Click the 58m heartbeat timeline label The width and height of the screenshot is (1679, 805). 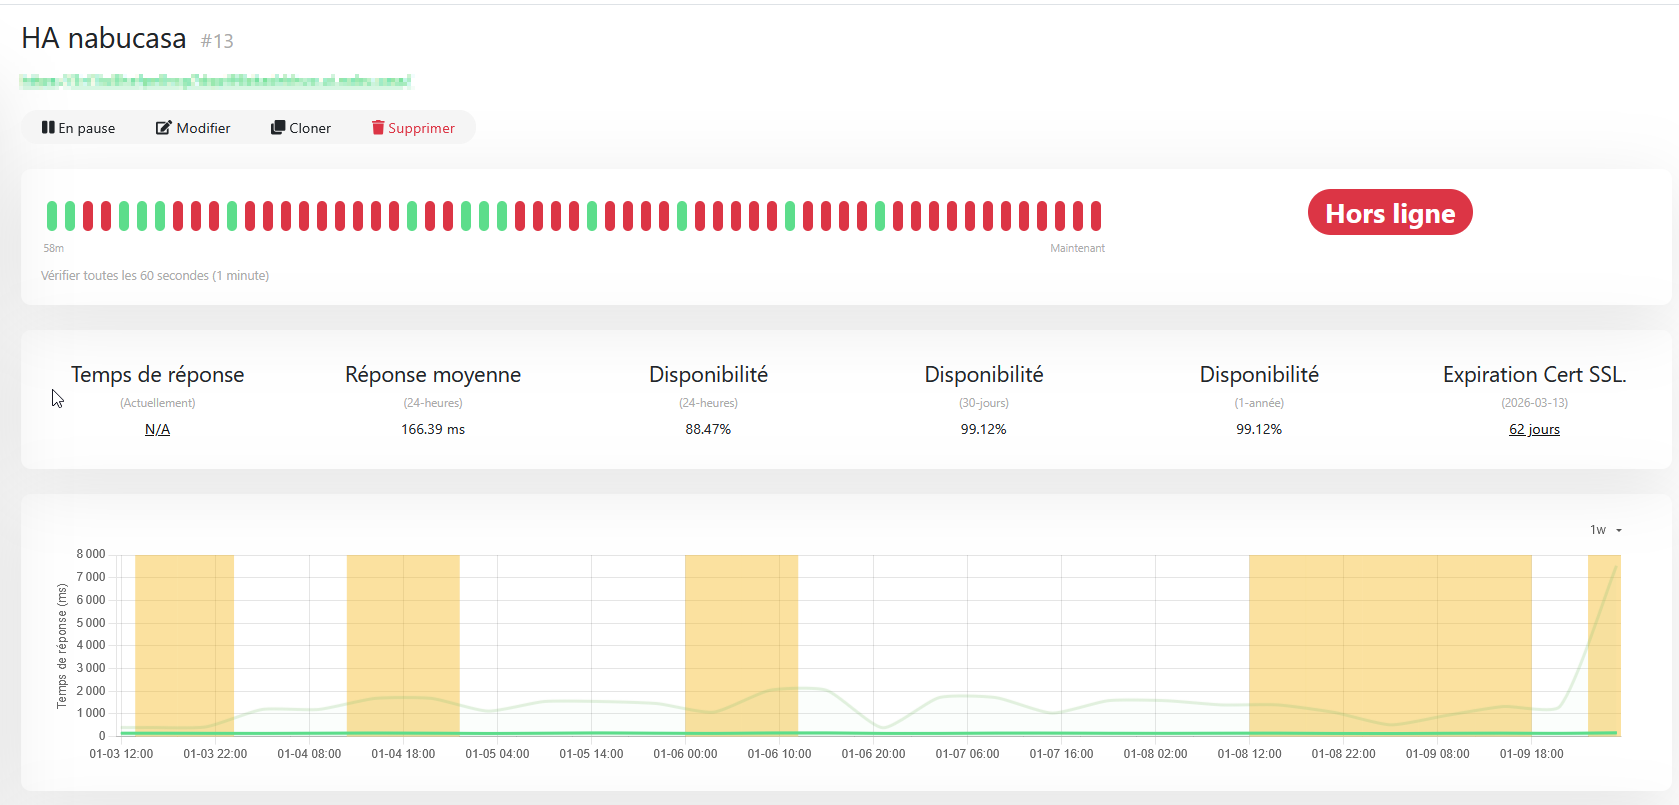54,248
